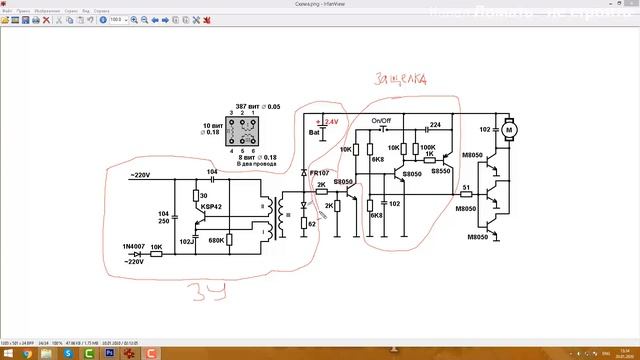Cut the selection with the scissors icon
The height and width of the screenshot is (360, 640).
coord(59,20)
